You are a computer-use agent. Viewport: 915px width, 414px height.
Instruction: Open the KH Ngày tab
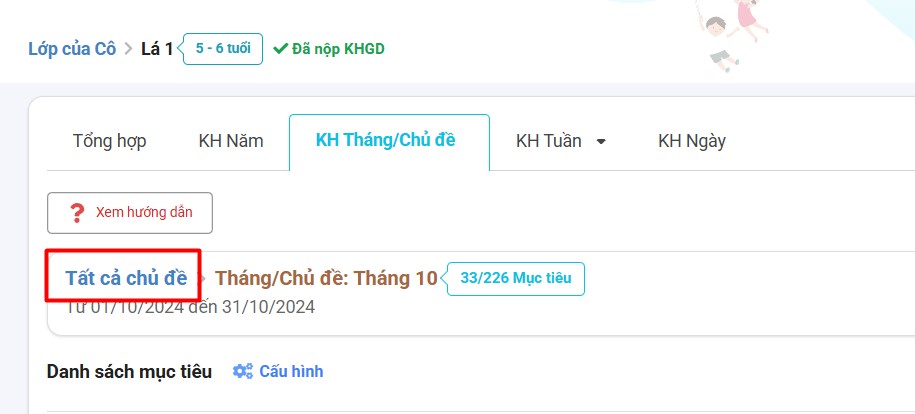tap(692, 141)
